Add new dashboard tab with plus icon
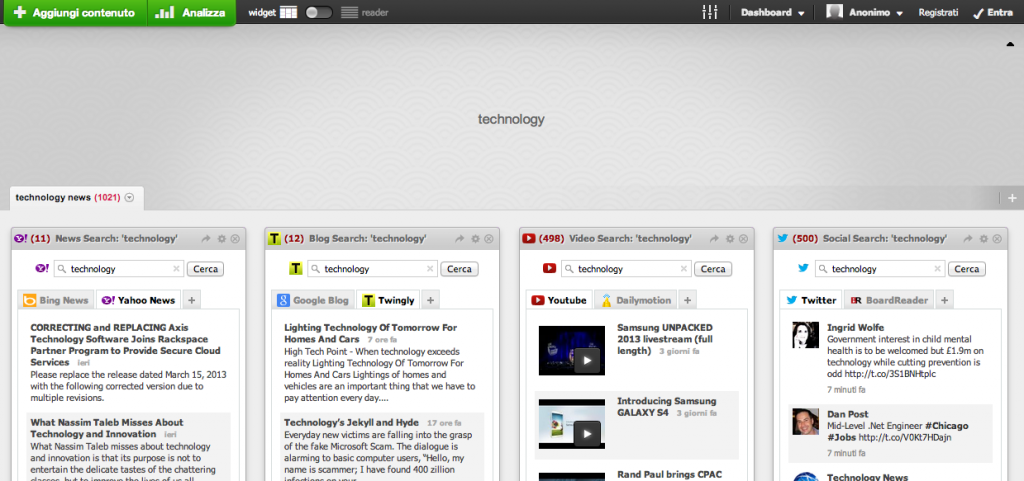This screenshot has height=481, width=1024. click(x=1011, y=198)
